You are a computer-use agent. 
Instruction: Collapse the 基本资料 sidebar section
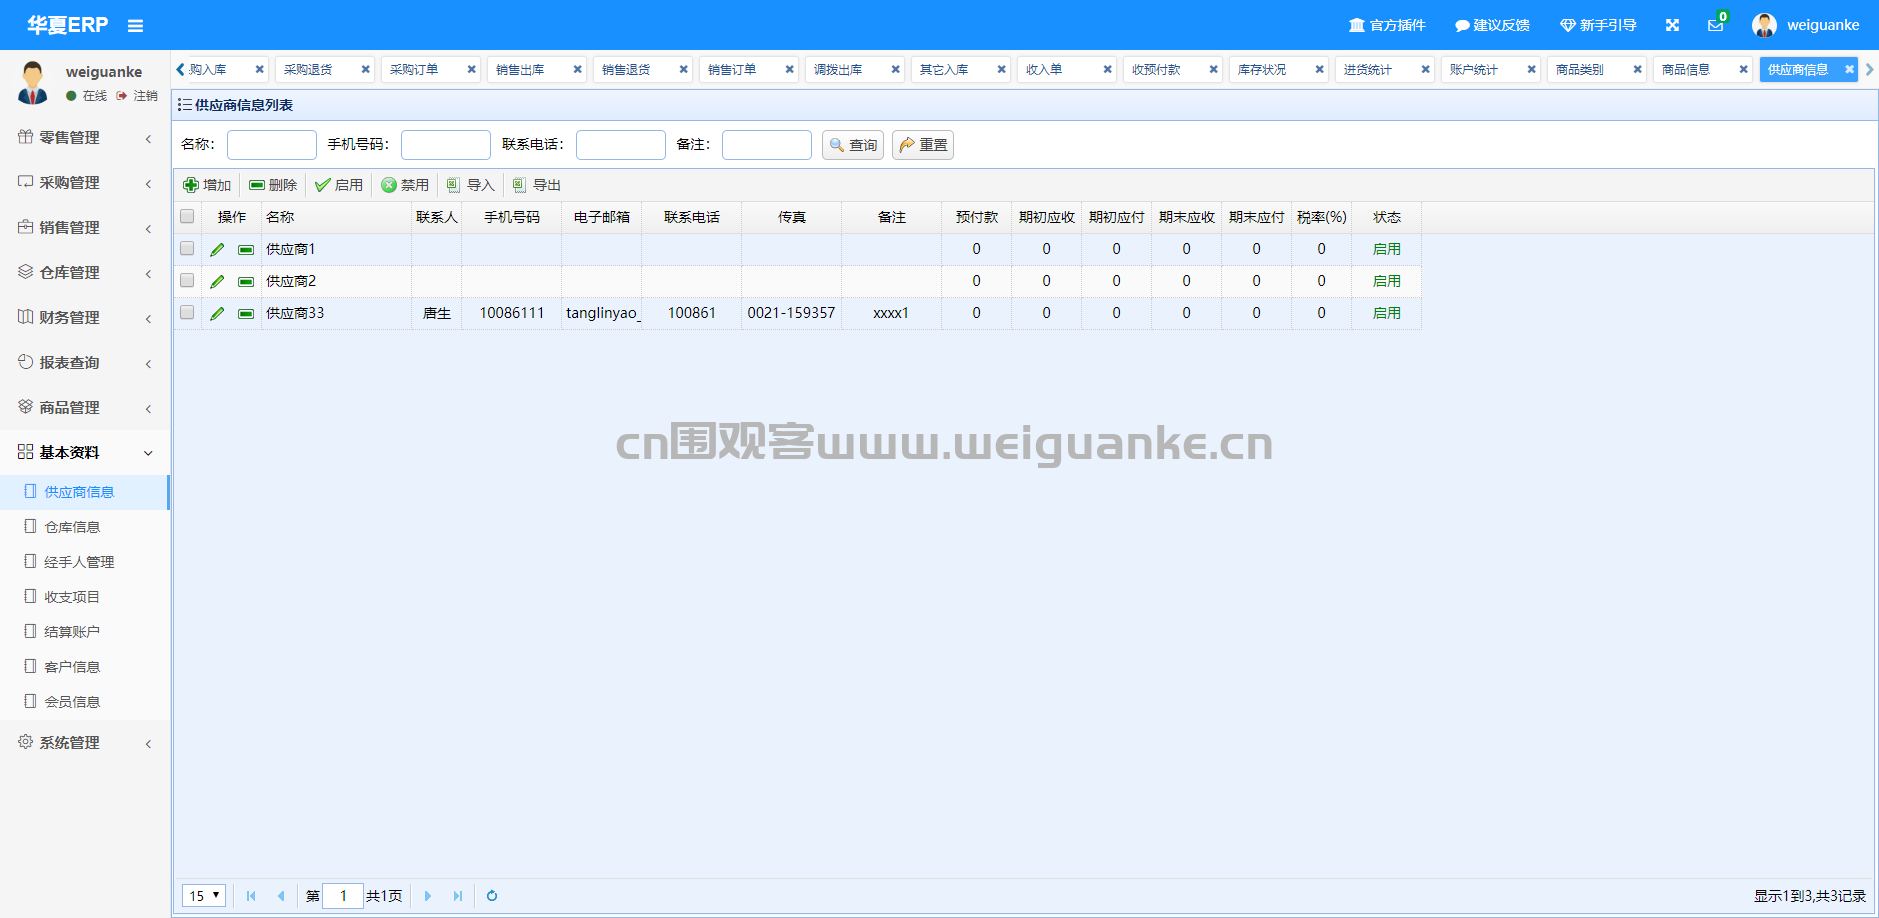85,453
